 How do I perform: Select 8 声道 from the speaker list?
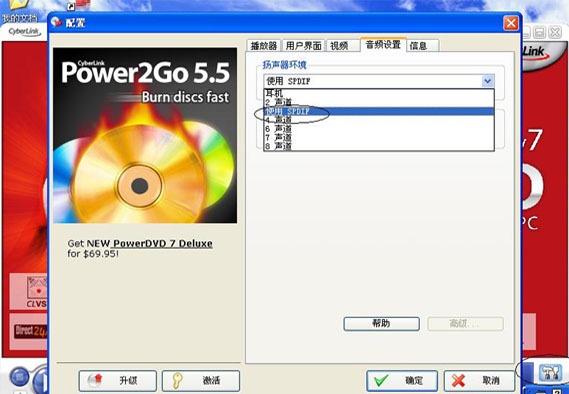[x=378, y=146]
